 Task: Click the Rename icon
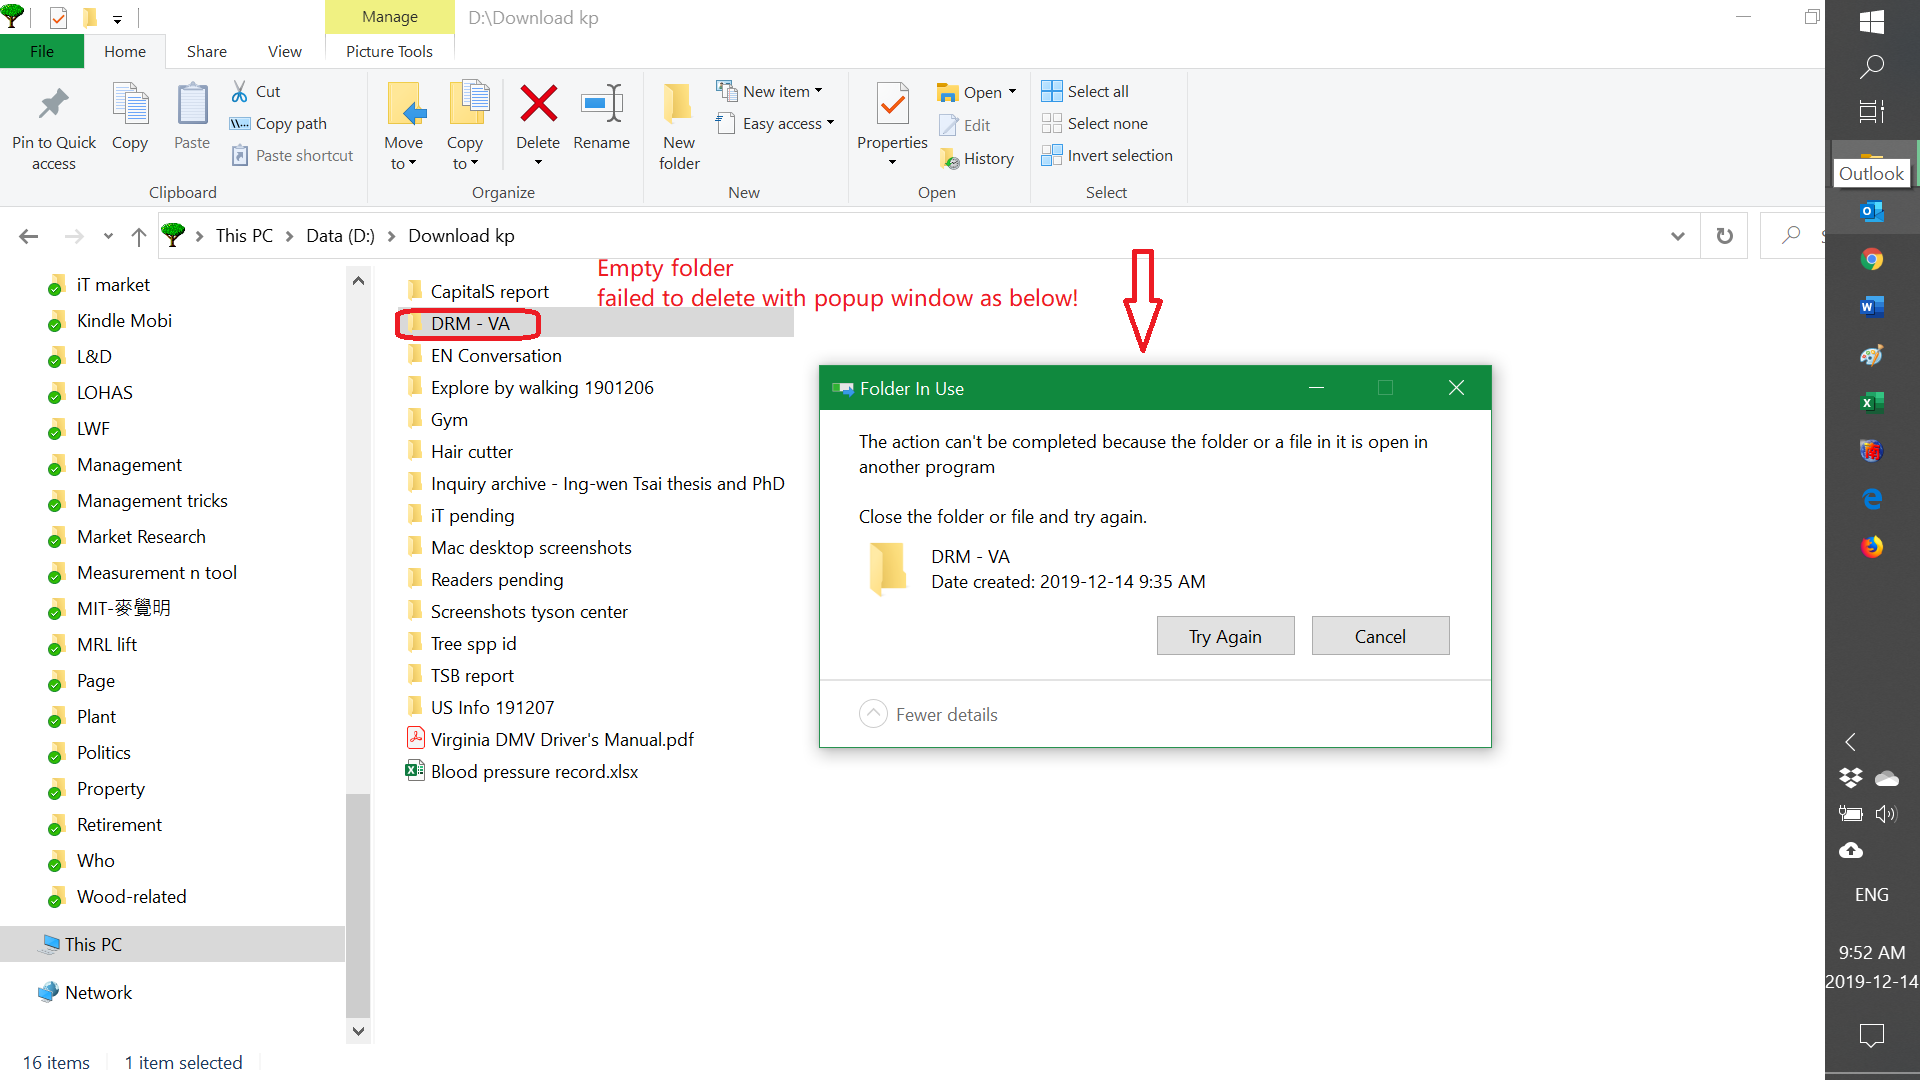tap(602, 104)
